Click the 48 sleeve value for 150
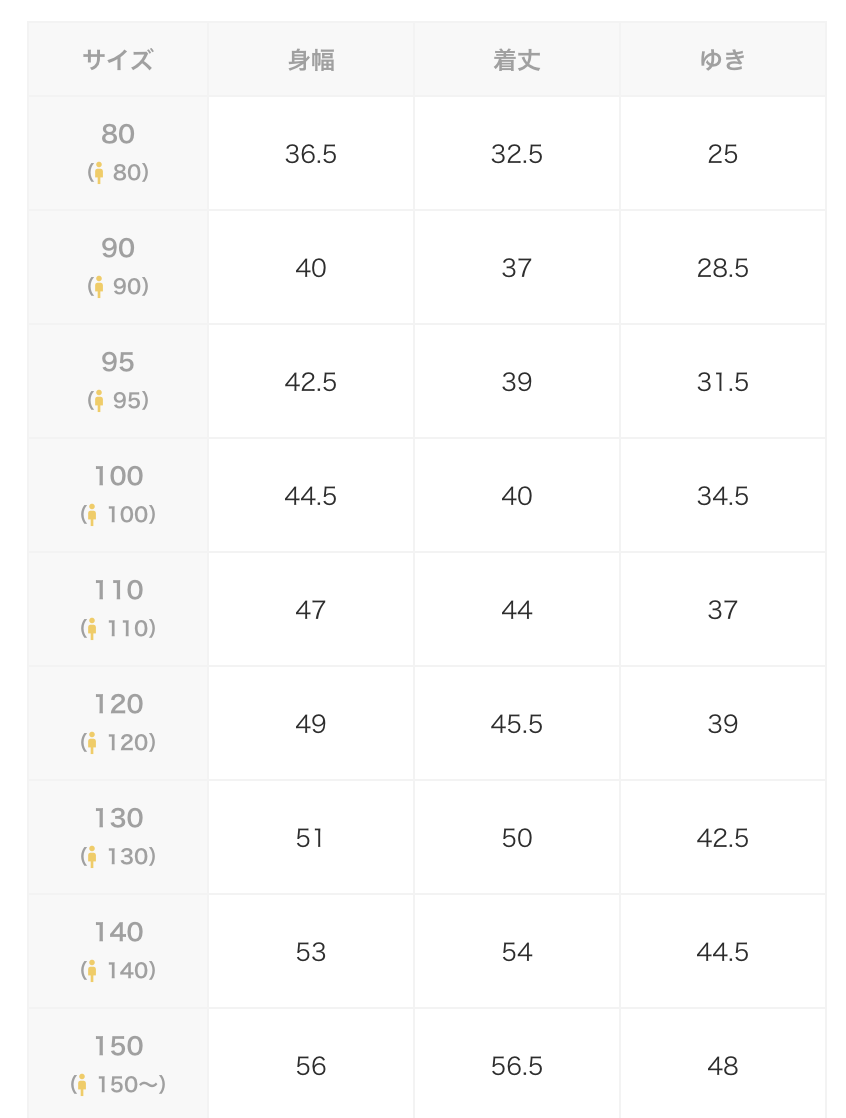This screenshot has height=1118, width=846. click(x=723, y=1066)
